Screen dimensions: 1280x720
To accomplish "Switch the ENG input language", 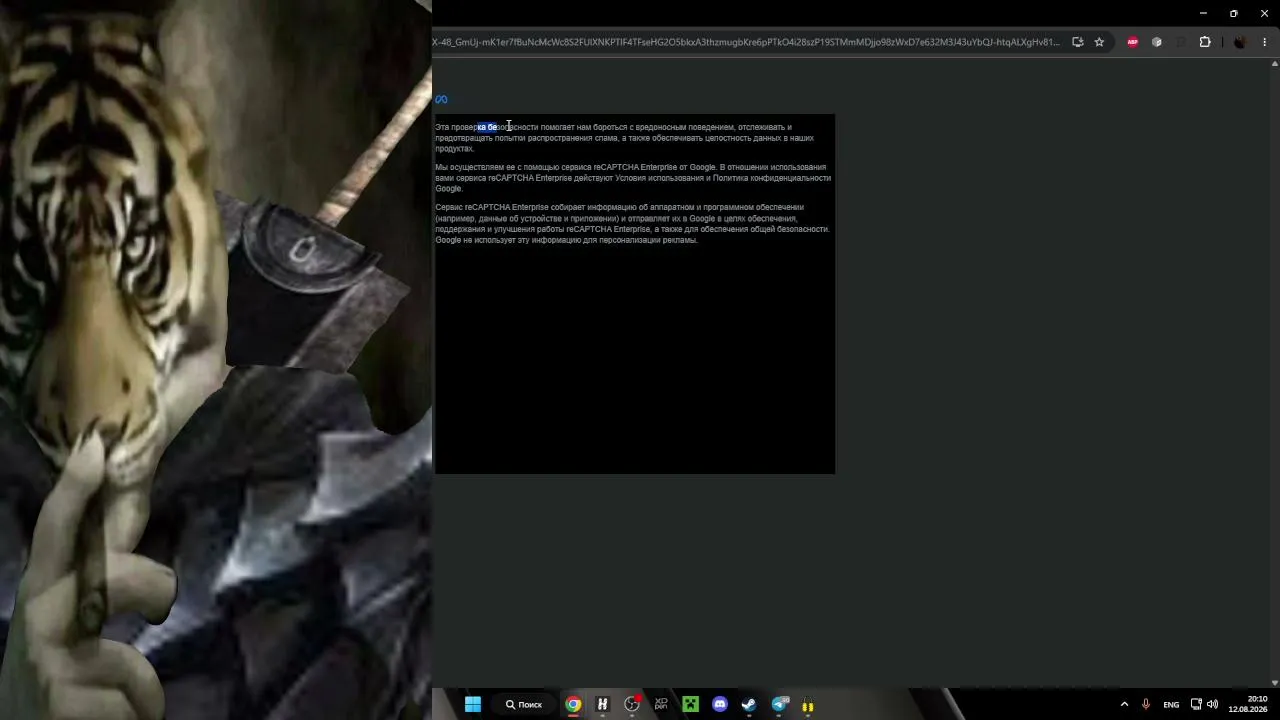I will pos(1171,705).
